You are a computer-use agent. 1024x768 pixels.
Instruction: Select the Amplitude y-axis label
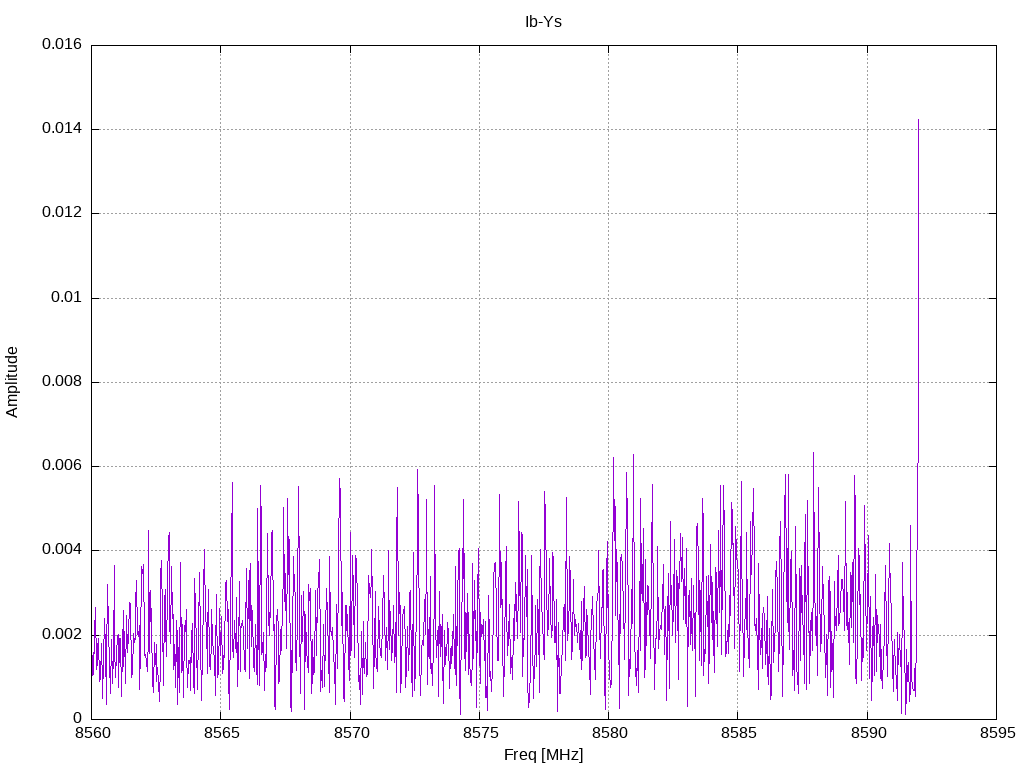tap(12, 382)
